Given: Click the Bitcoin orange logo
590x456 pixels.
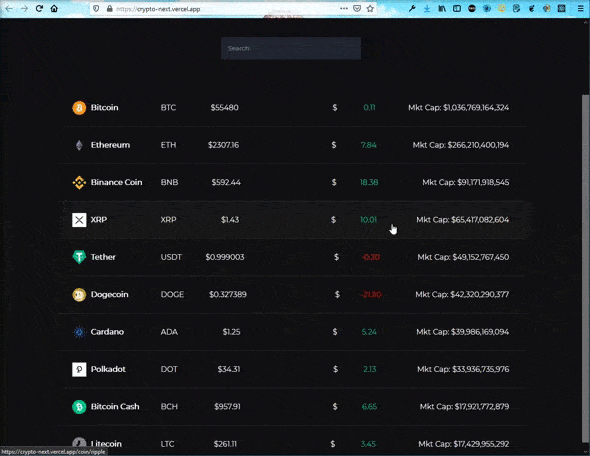Looking at the screenshot, I should click(79, 108).
